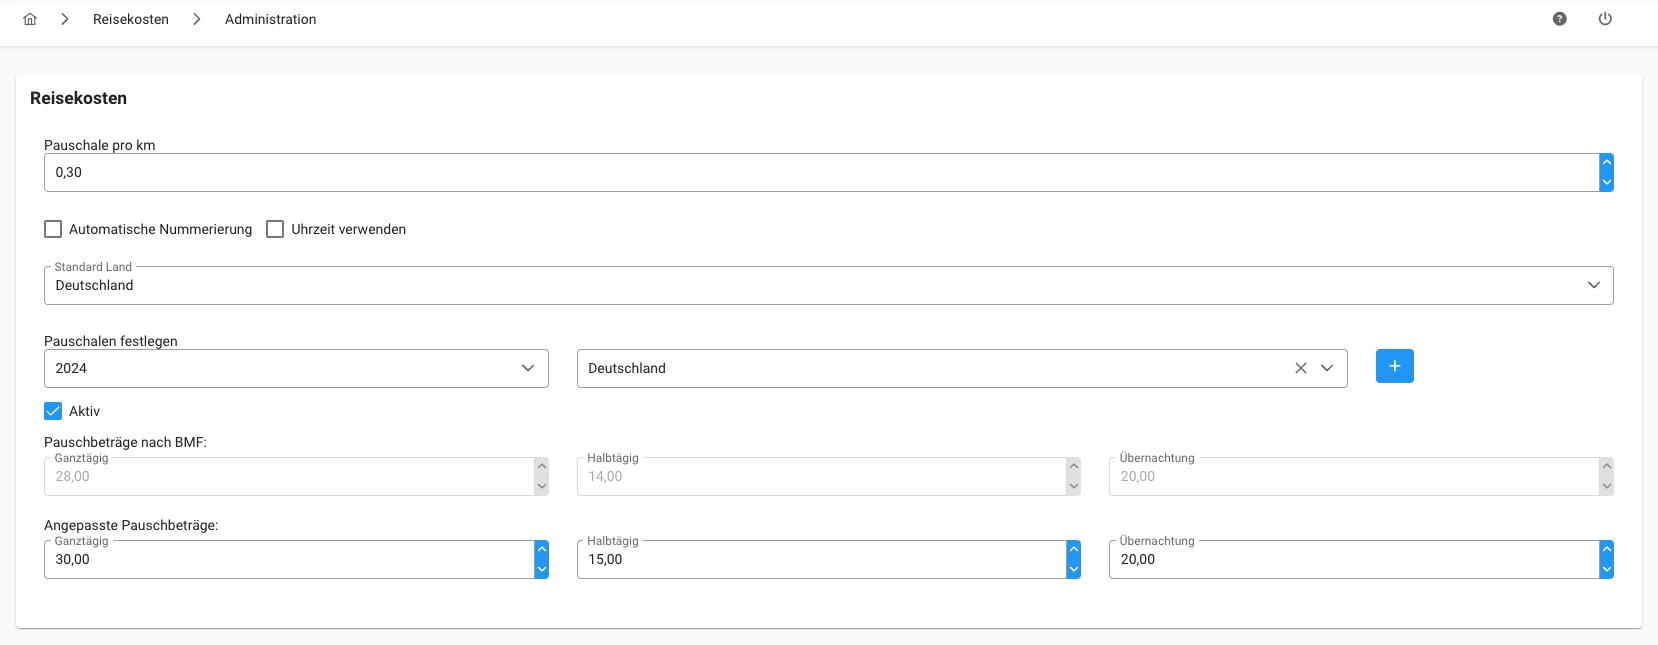
Task: Decrease Pauschale pro km with down arrow
Action: pos(1606,182)
